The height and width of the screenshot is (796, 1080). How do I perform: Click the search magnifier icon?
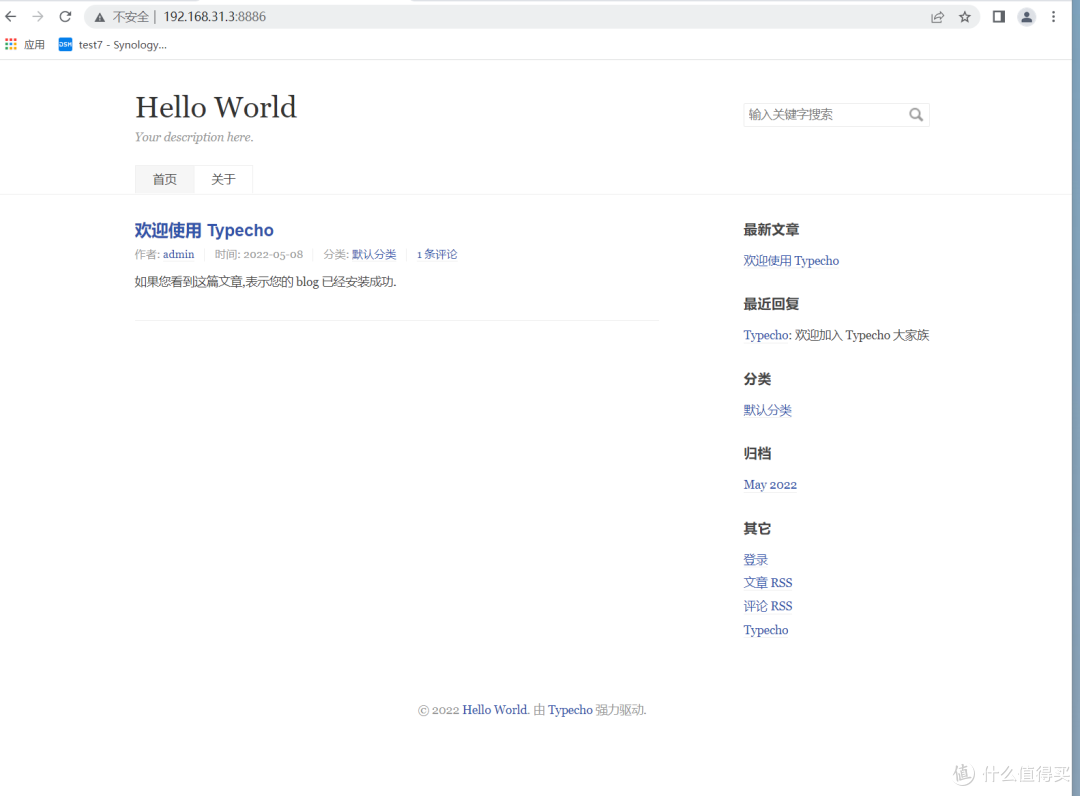click(x=916, y=114)
